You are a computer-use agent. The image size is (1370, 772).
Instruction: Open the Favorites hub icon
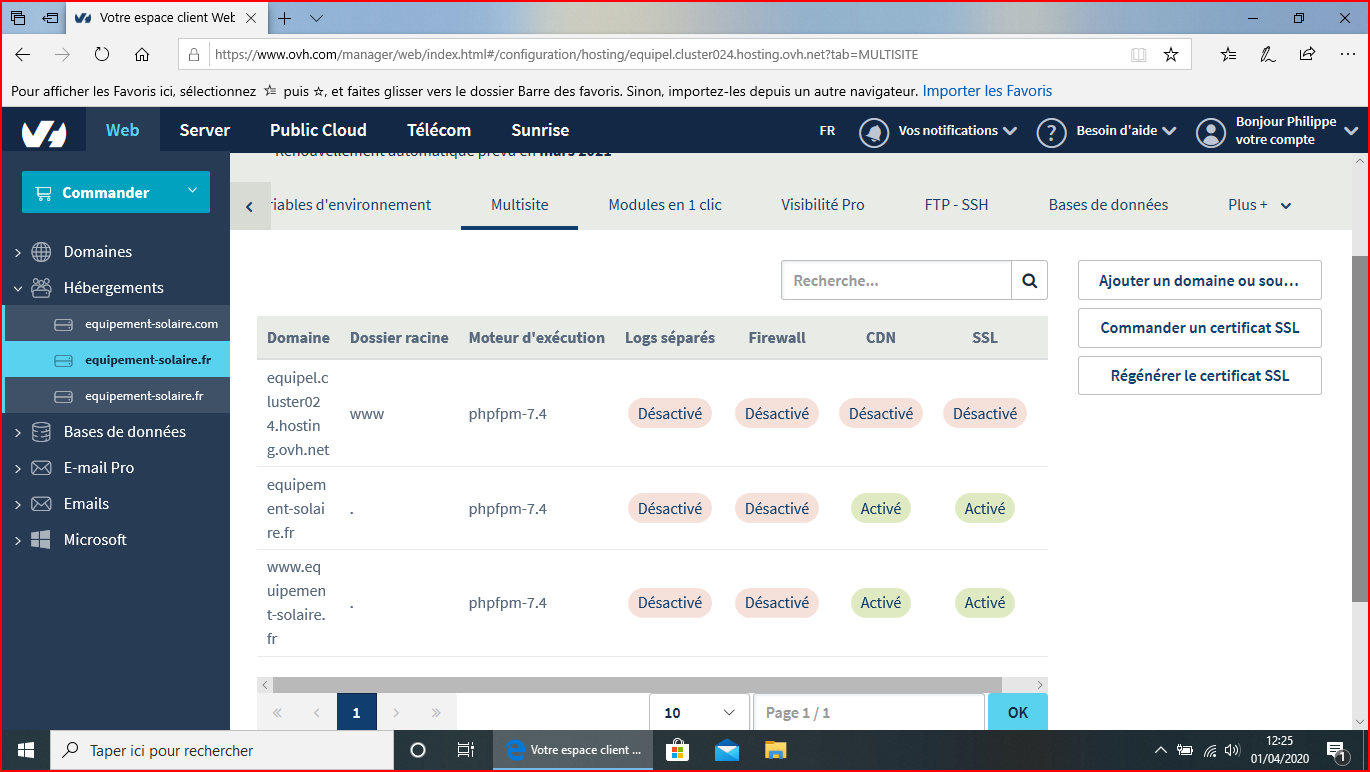(x=1229, y=54)
